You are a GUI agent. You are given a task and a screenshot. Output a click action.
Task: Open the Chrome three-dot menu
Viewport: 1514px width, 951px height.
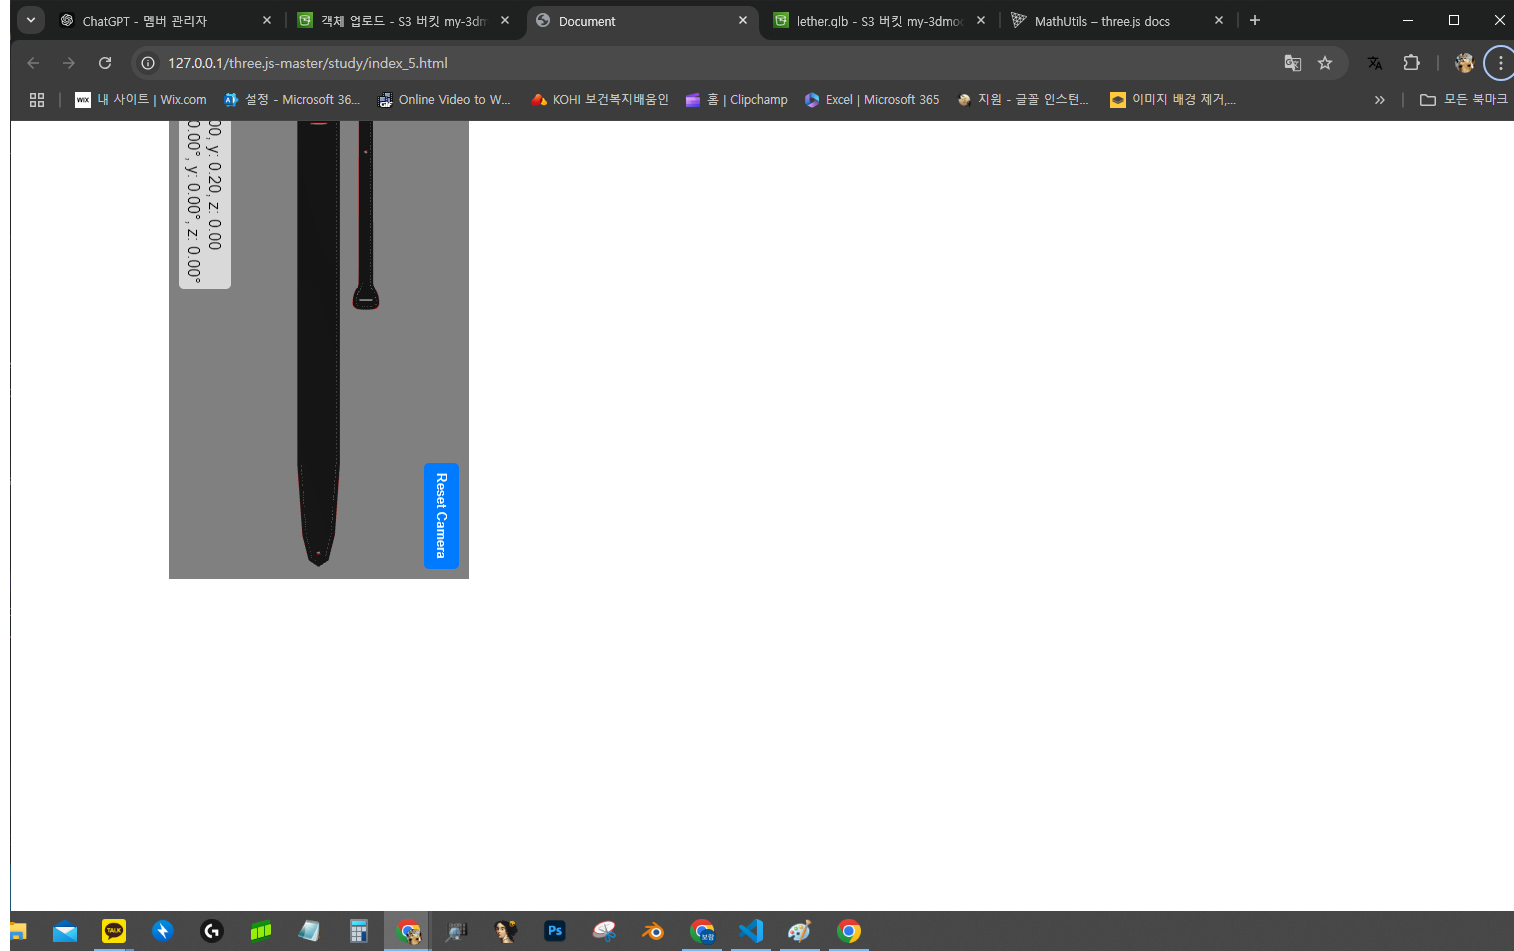click(x=1500, y=63)
